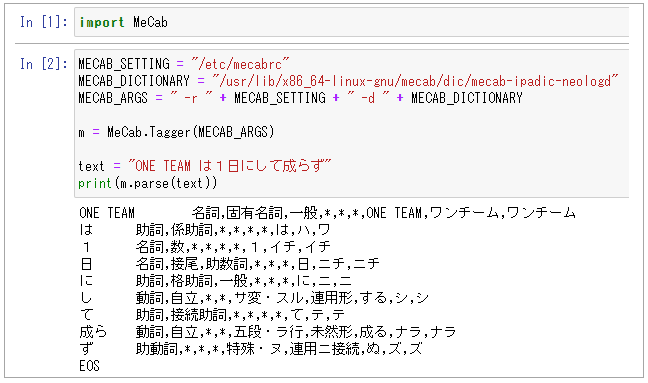Click the output row for ず 助動詞

(251, 349)
